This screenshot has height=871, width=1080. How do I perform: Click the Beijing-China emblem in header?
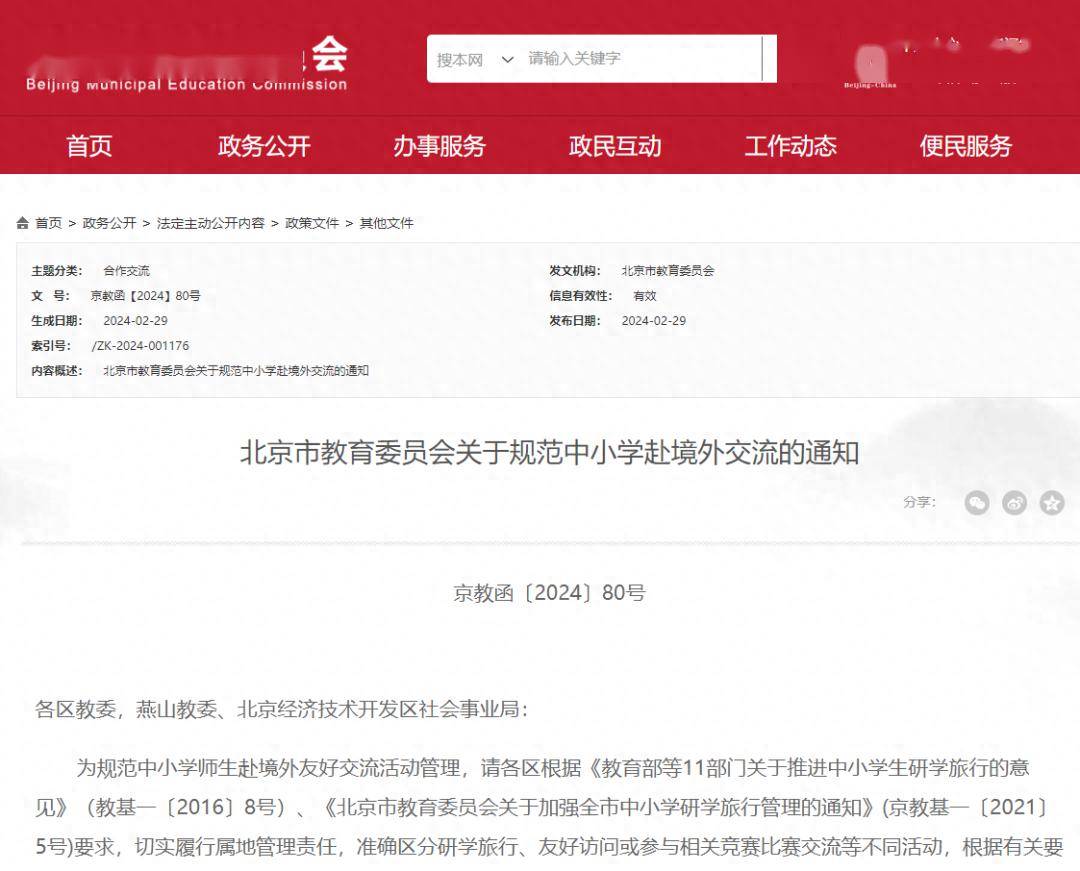coord(870,68)
